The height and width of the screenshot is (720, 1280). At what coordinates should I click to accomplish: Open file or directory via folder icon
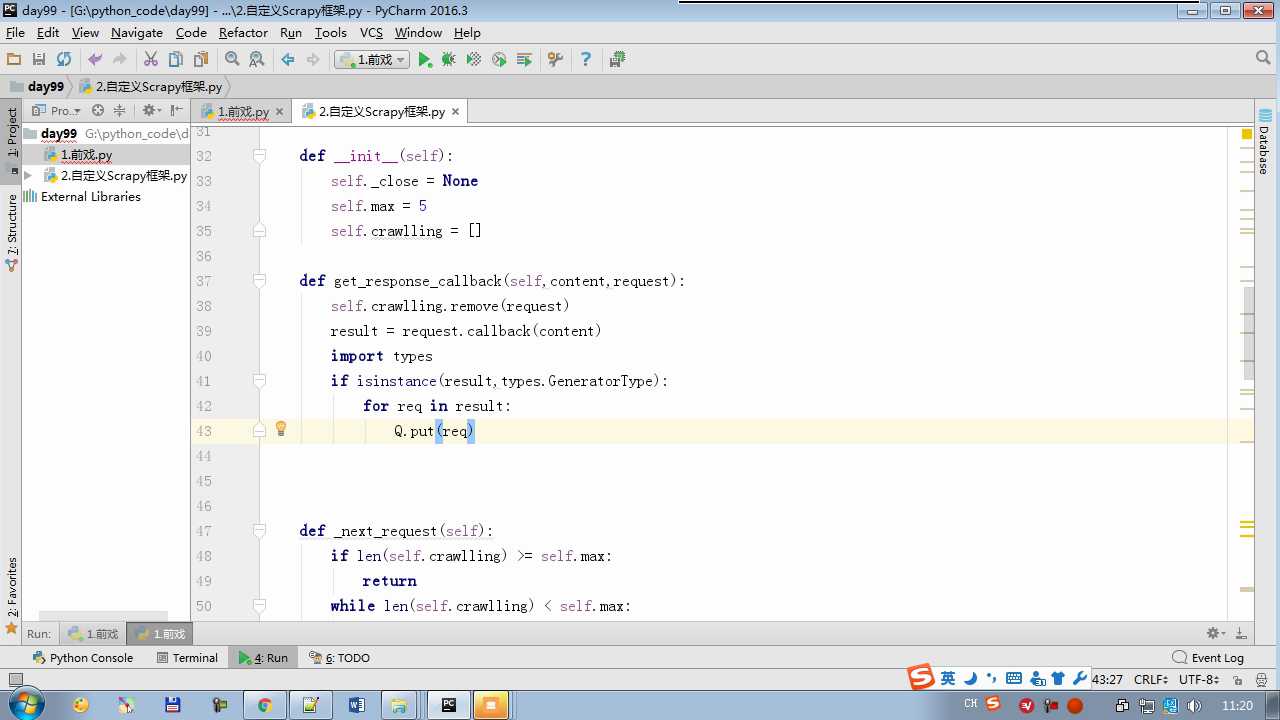click(x=14, y=60)
